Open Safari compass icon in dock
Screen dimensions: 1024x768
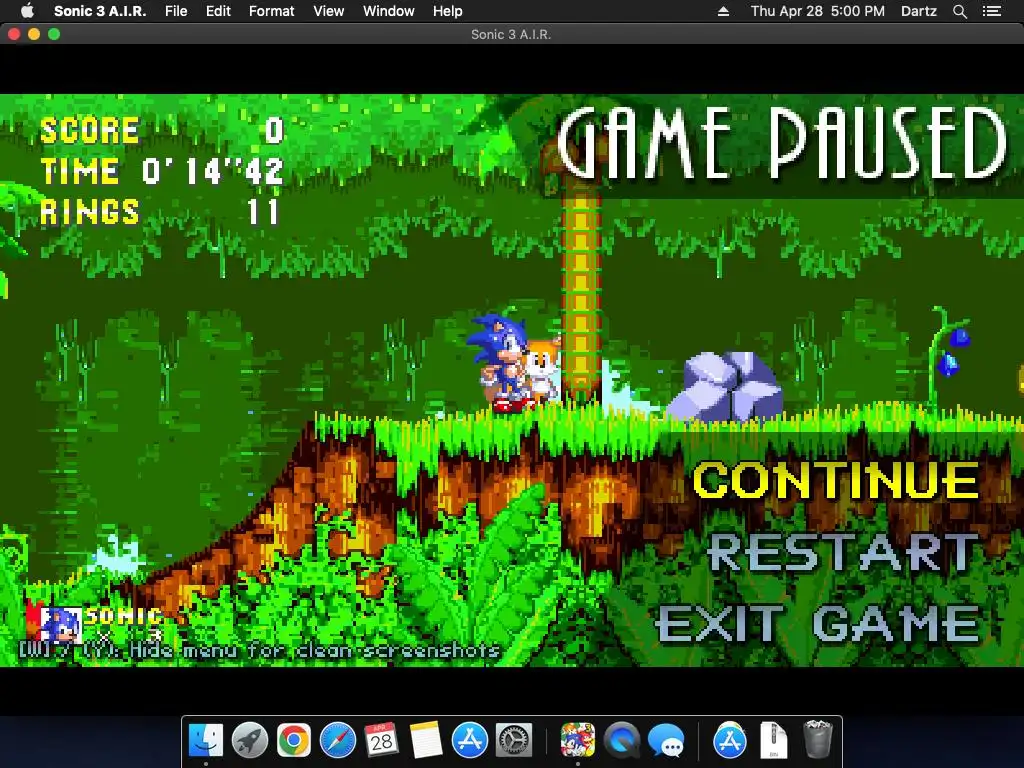(338, 740)
